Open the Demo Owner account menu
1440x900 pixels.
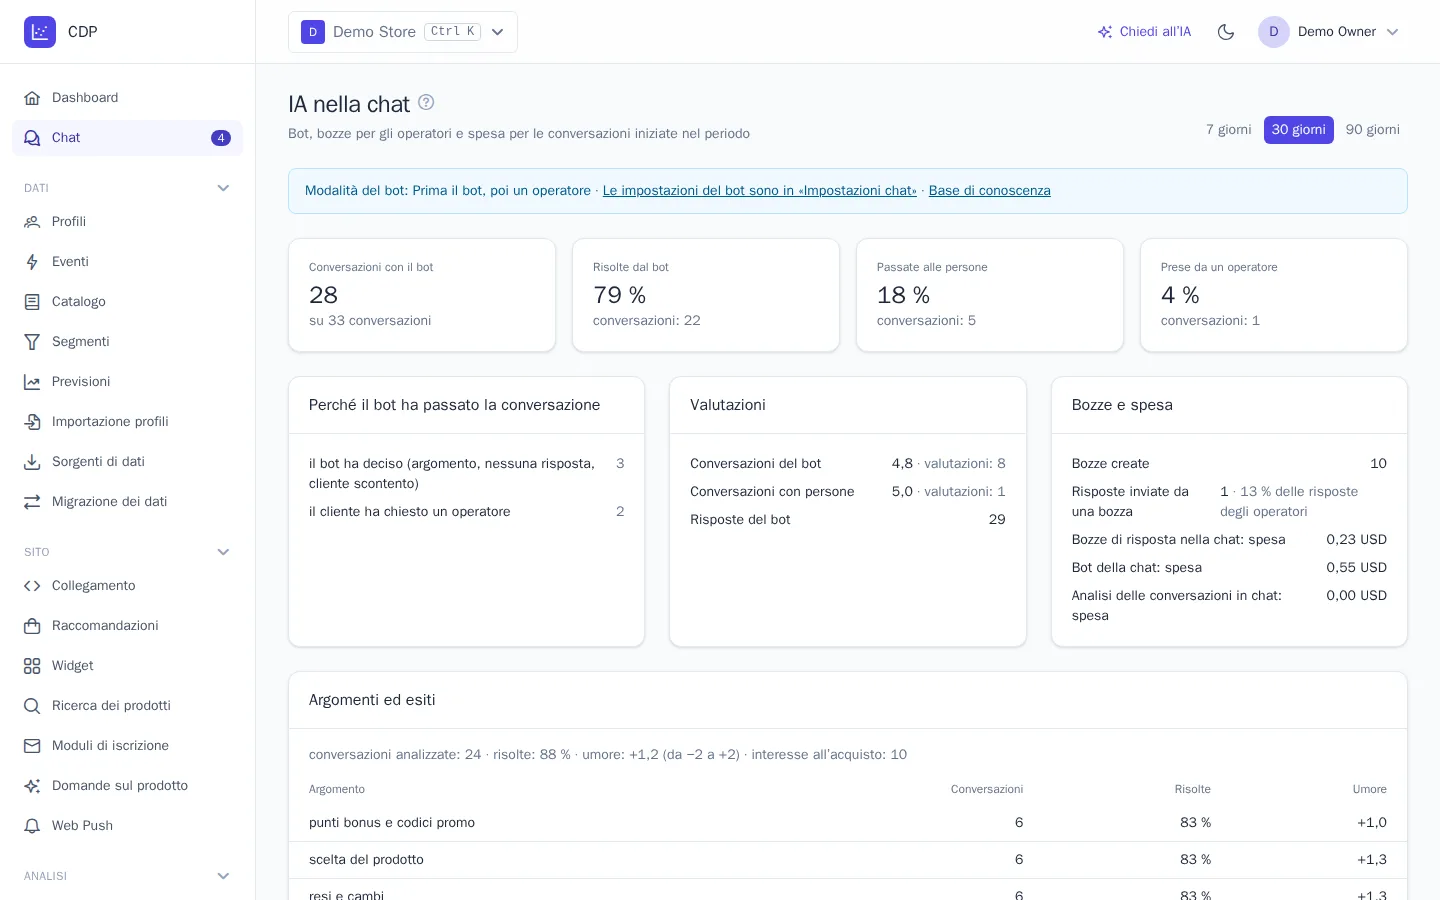tap(1329, 32)
